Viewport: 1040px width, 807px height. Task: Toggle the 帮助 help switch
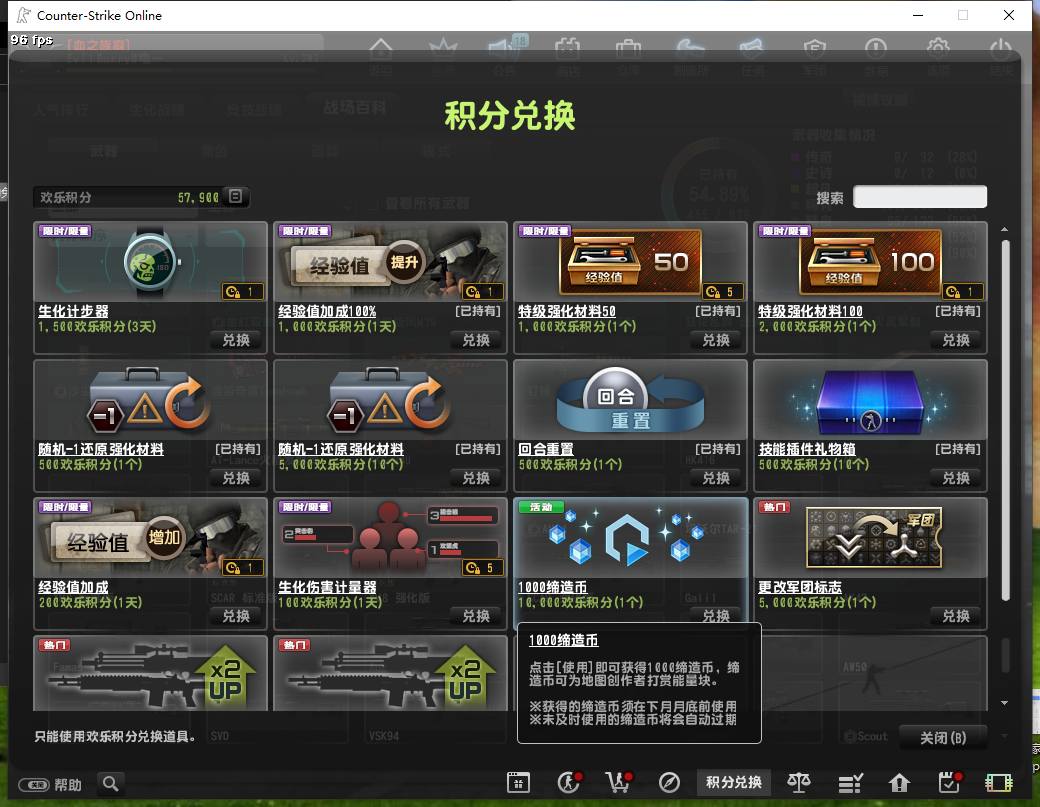click(x=34, y=784)
